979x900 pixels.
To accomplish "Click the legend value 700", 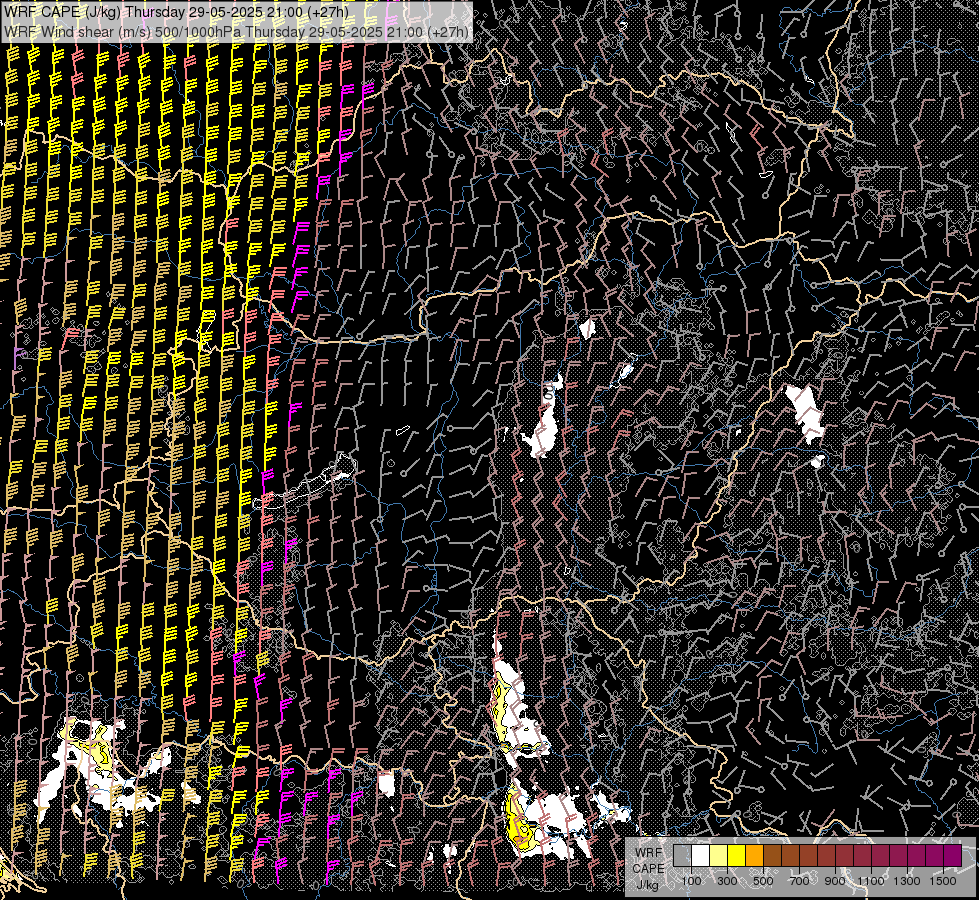I will [799, 881].
